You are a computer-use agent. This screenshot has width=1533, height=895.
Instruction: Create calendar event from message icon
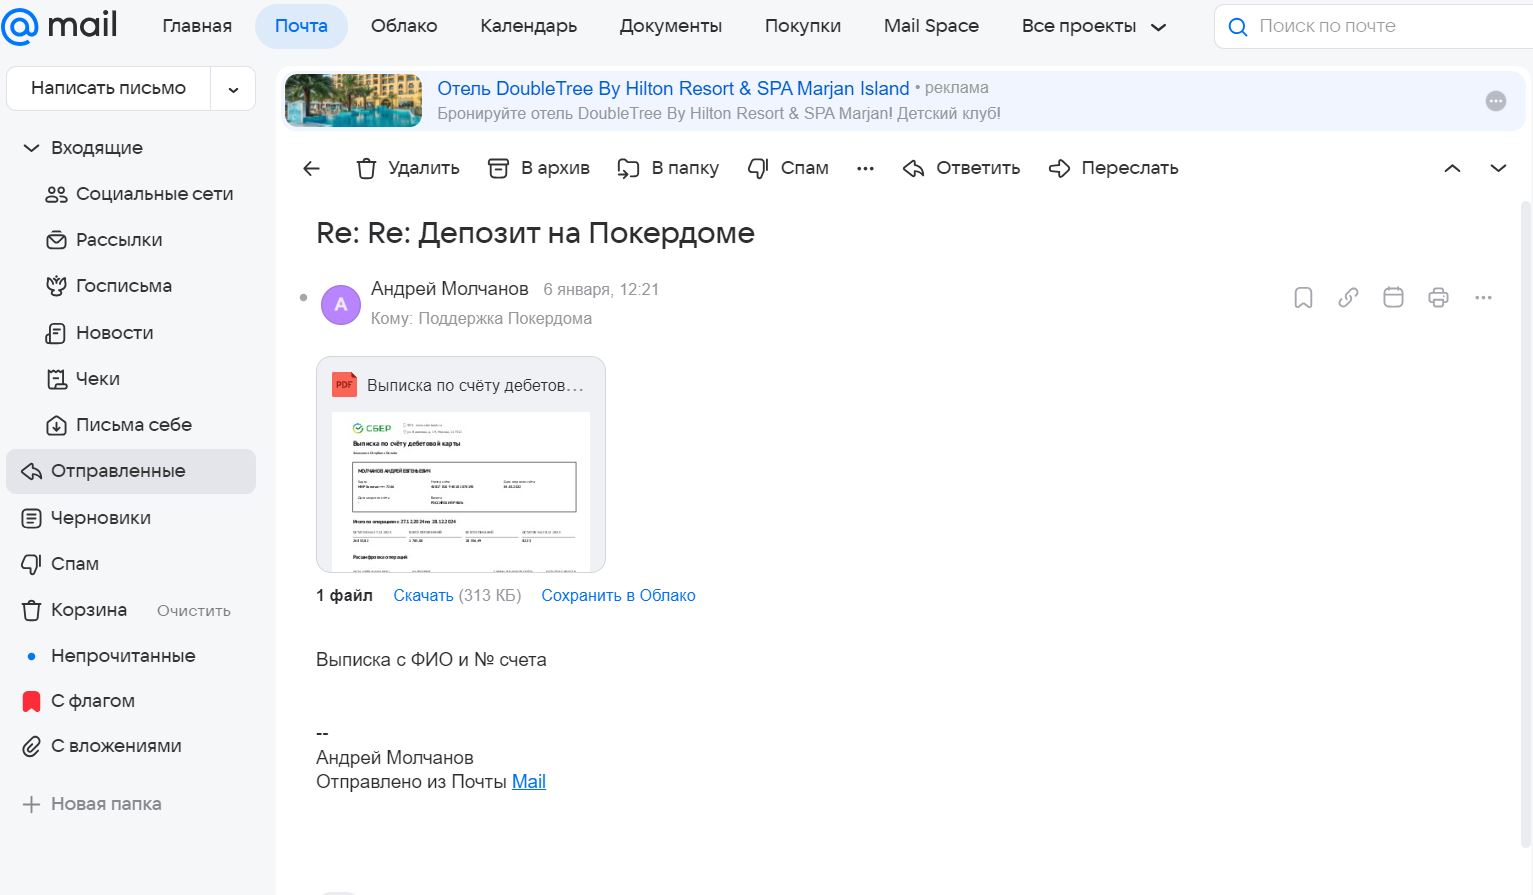1393,298
